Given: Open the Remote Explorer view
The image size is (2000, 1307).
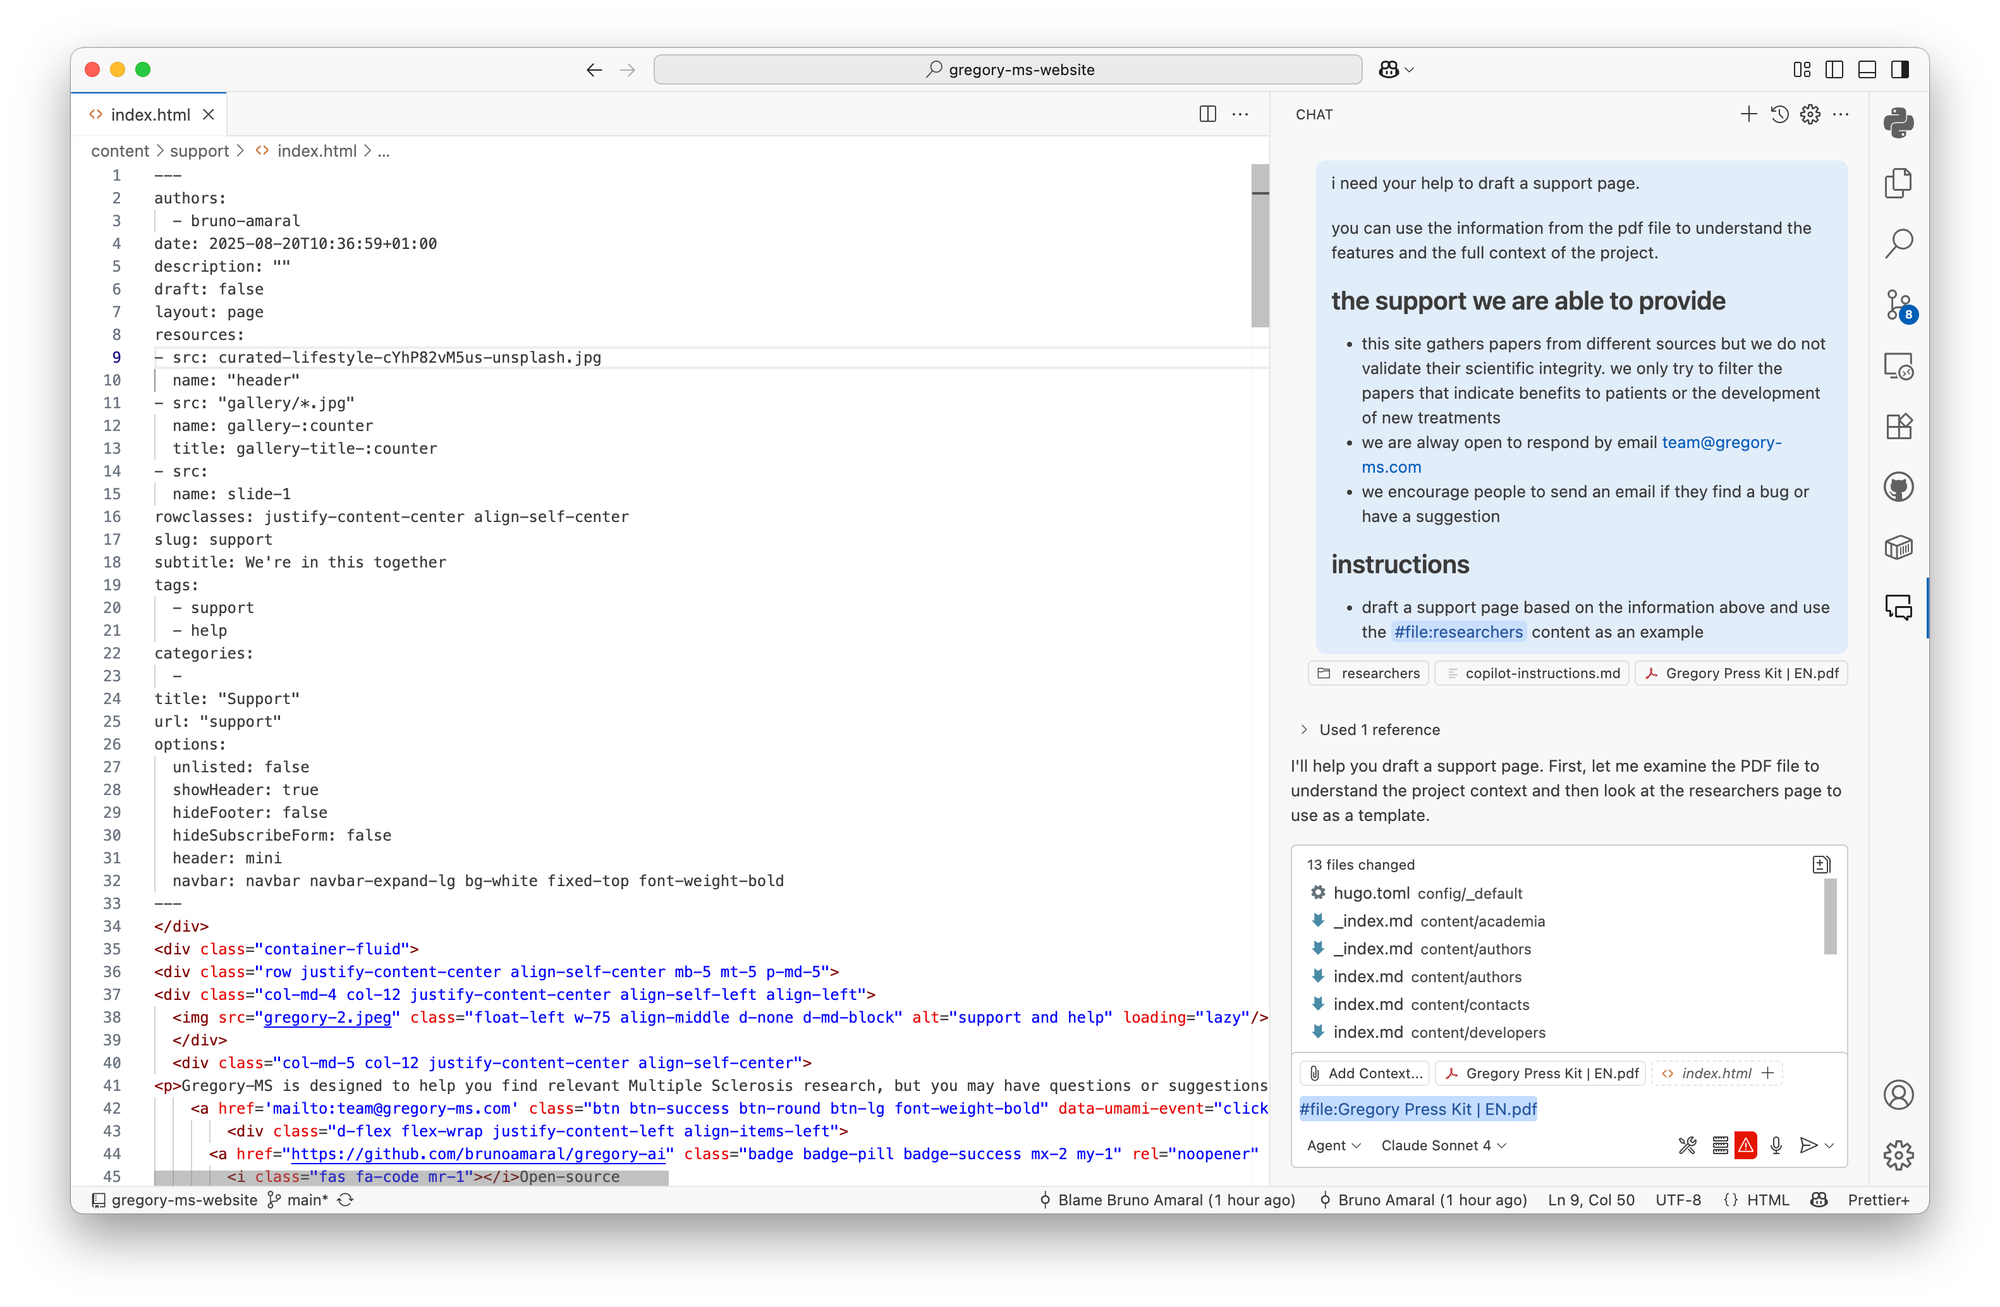Looking at the screenshot, I should pyautogui.click(x=1898, y=366).
